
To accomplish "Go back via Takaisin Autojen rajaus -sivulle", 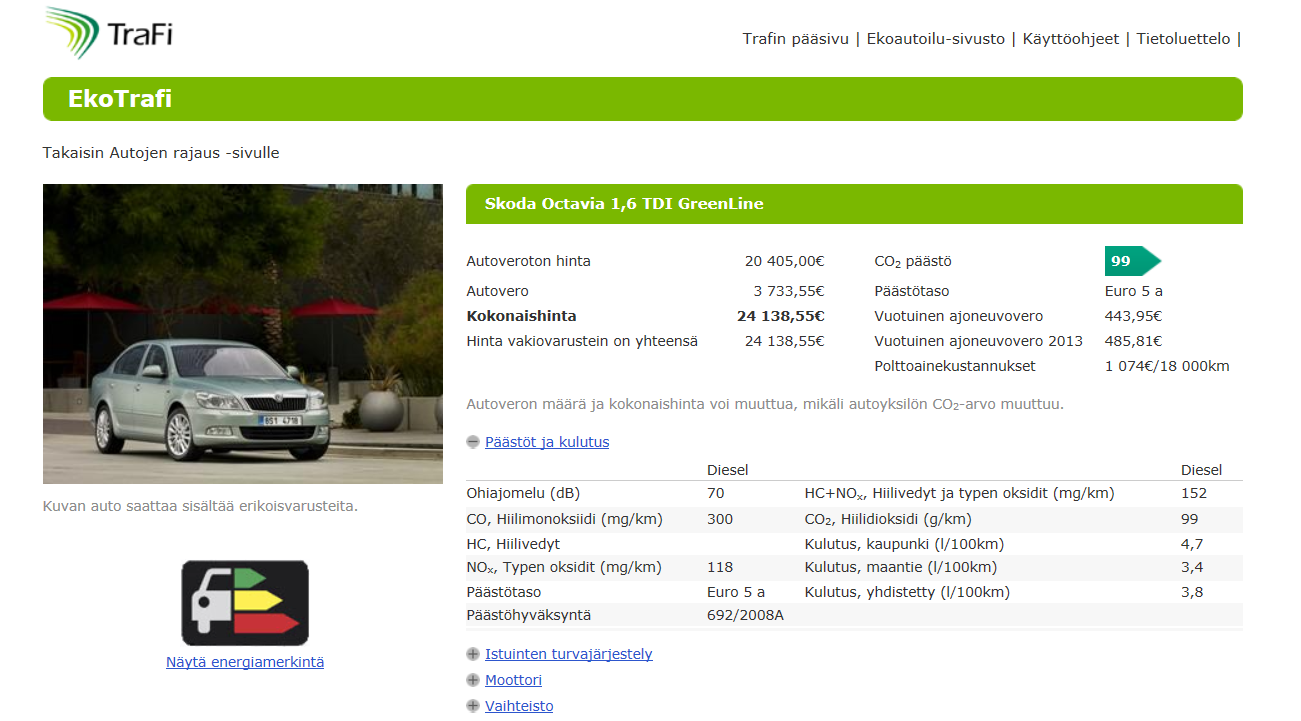I will point(161,153).
